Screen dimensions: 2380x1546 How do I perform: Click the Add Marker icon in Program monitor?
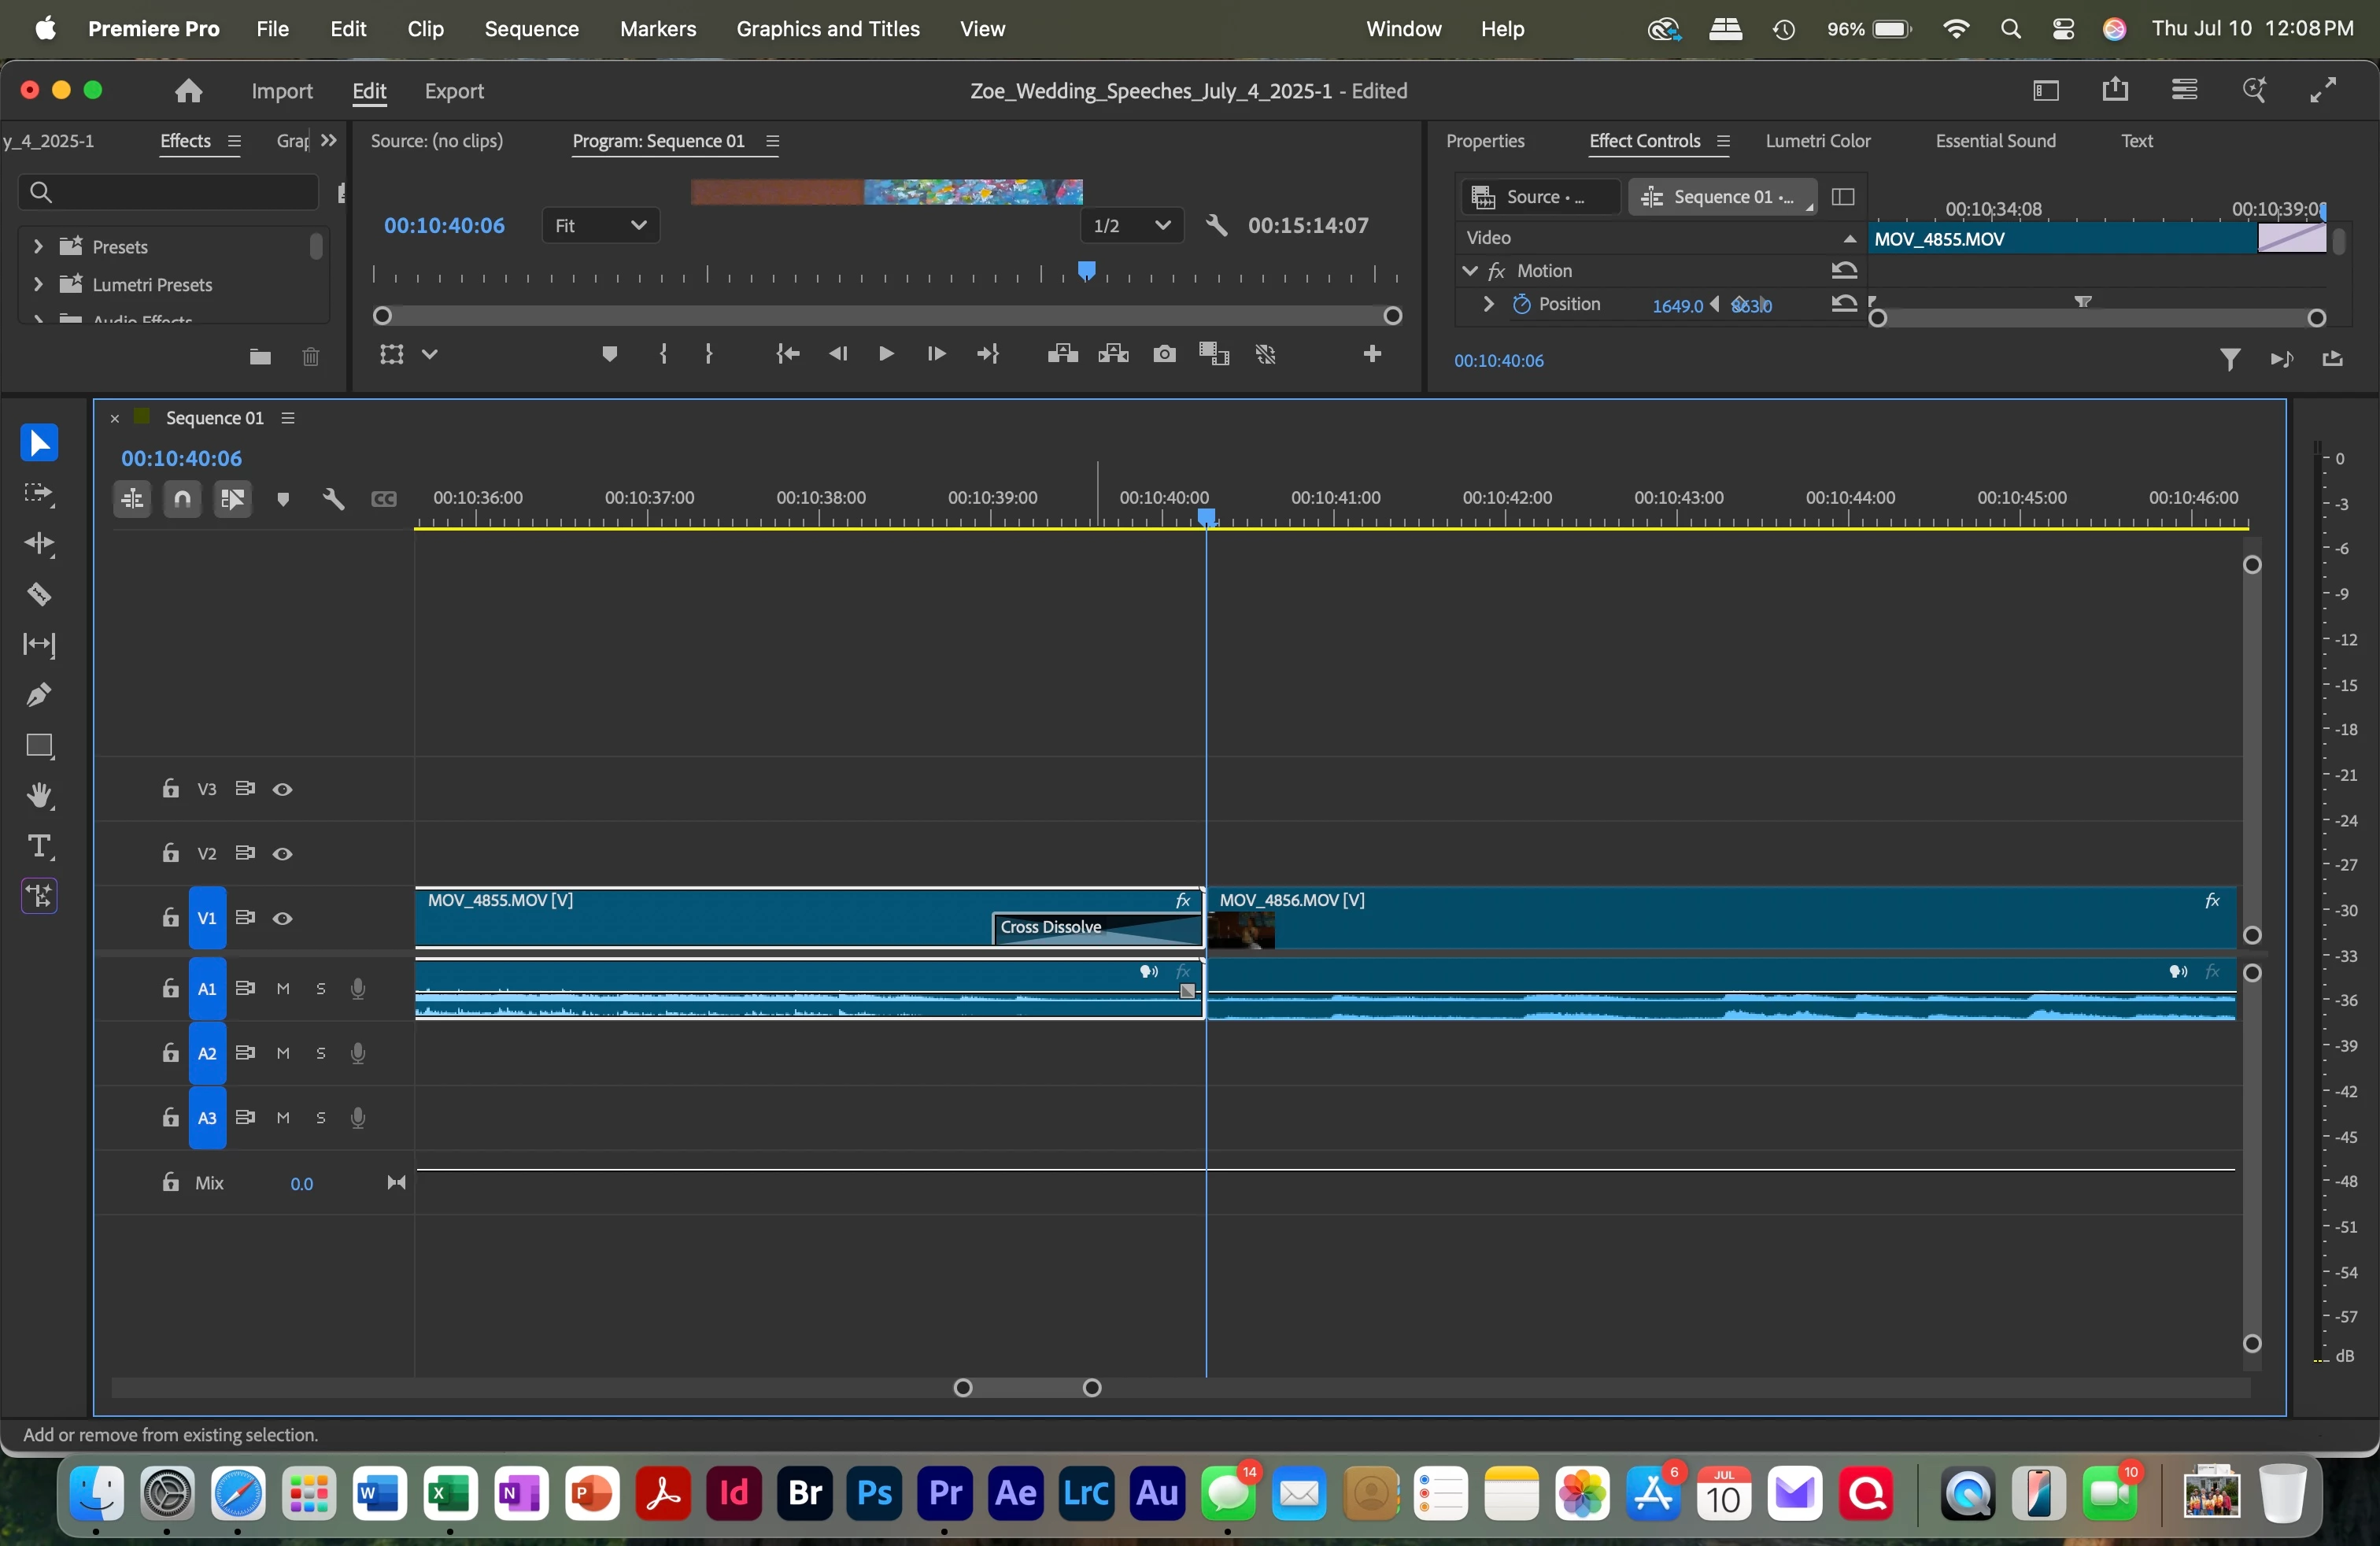tap(609, 354)
